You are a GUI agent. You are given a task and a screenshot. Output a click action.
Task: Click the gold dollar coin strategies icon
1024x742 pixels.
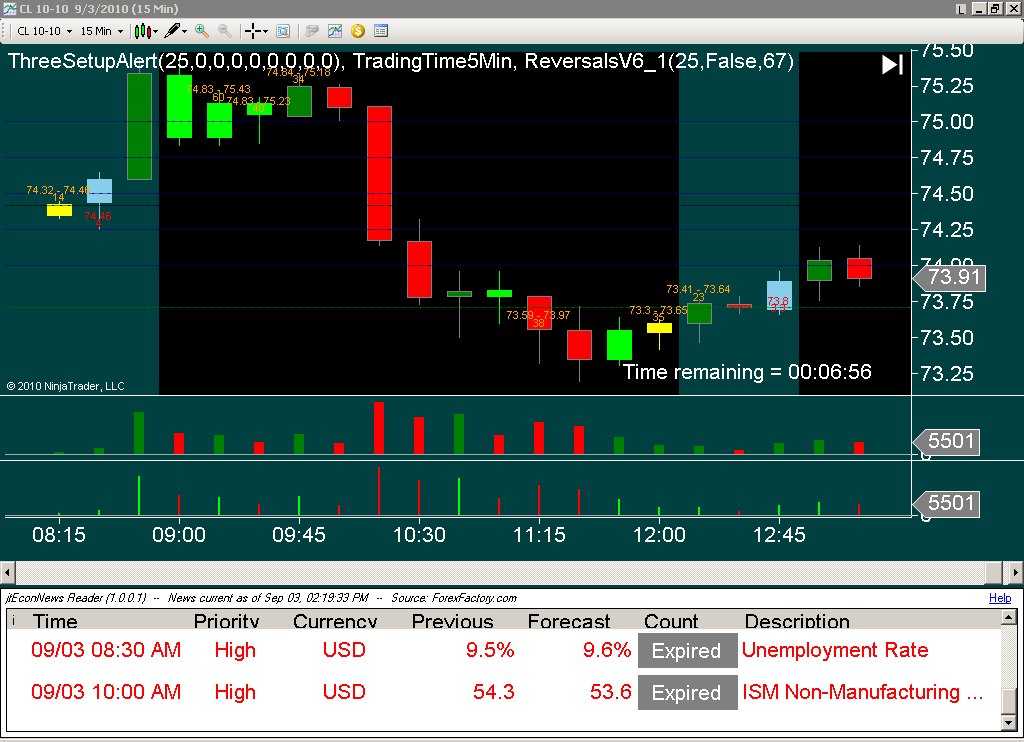(357, 31)
